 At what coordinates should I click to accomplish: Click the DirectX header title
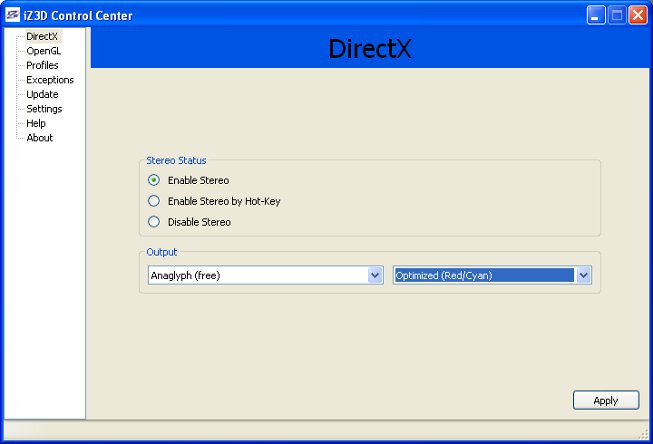click(370, 49)
